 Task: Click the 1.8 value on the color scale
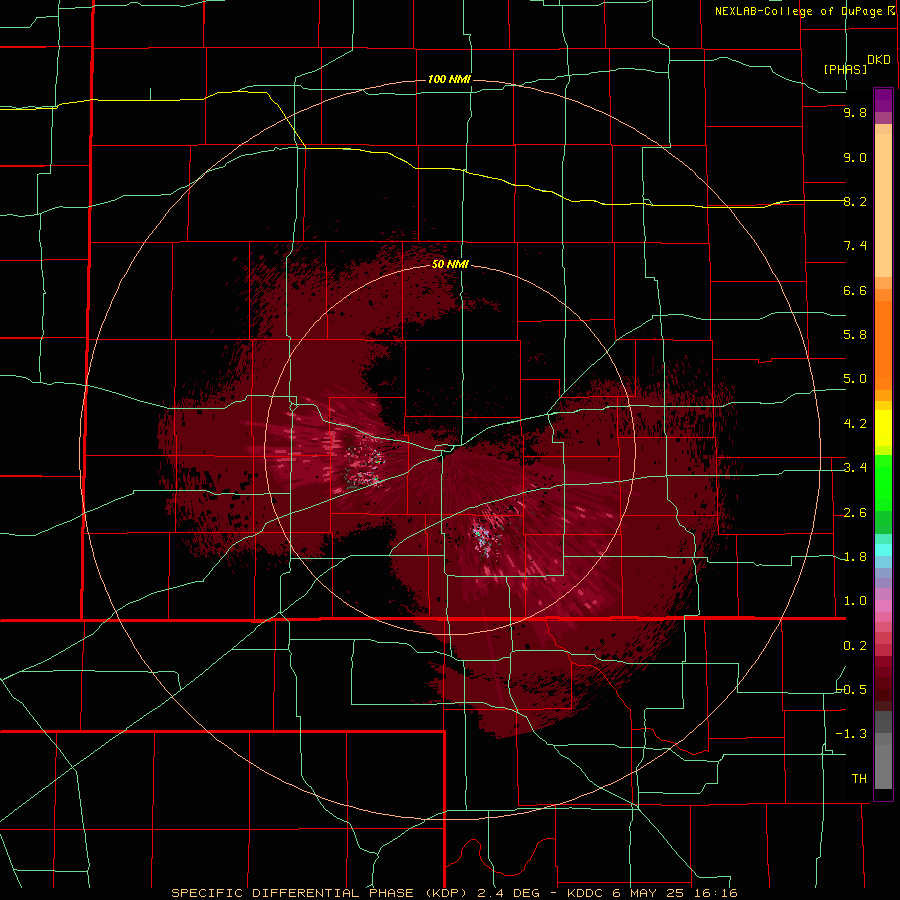855,557
